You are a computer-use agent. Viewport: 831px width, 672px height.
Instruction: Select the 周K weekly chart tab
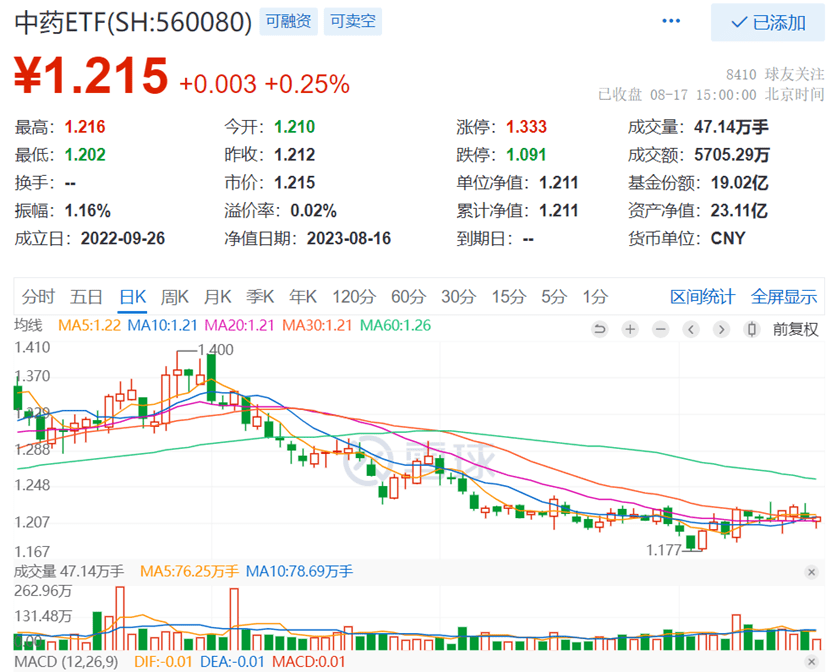(x=175, y=296)
